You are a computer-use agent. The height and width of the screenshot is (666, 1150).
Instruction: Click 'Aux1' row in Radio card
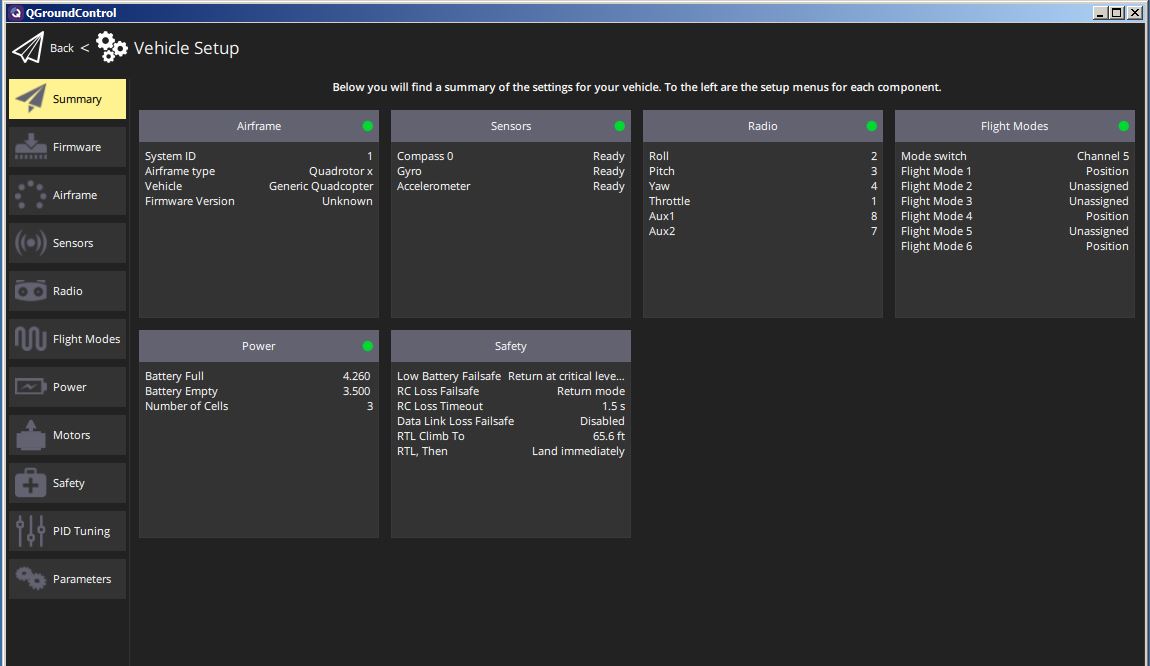click(x=763, y=216)
